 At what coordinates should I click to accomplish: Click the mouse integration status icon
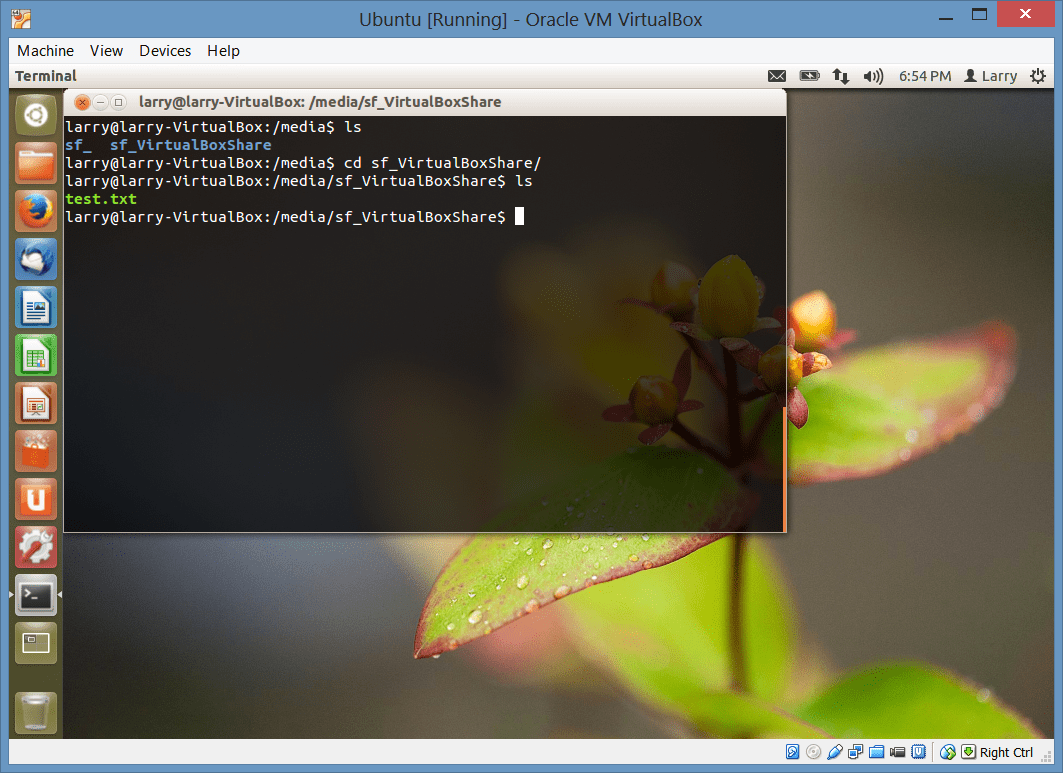tap(948, 751)
